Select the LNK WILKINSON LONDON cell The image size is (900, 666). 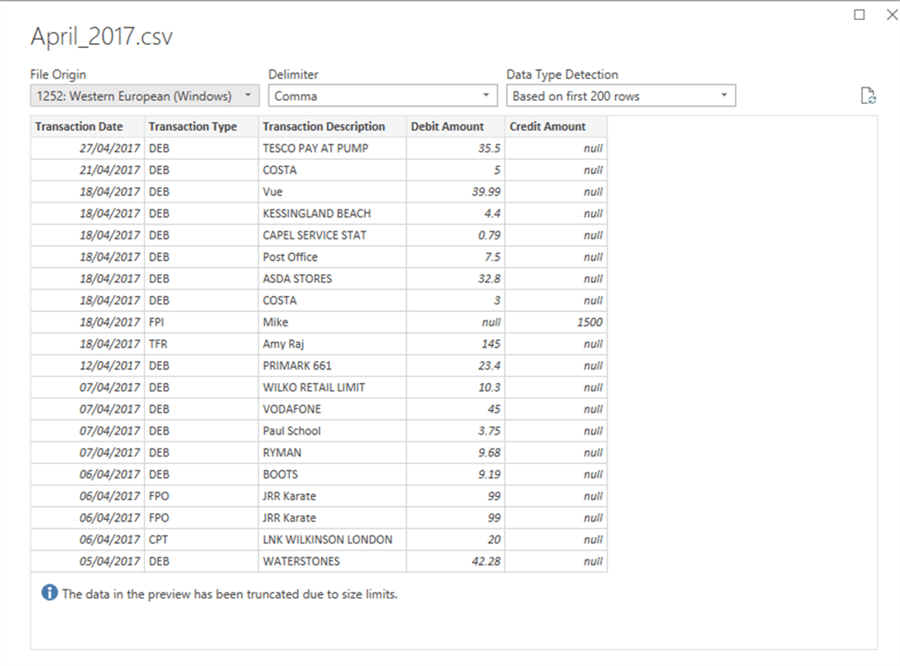tap(332, 540)
